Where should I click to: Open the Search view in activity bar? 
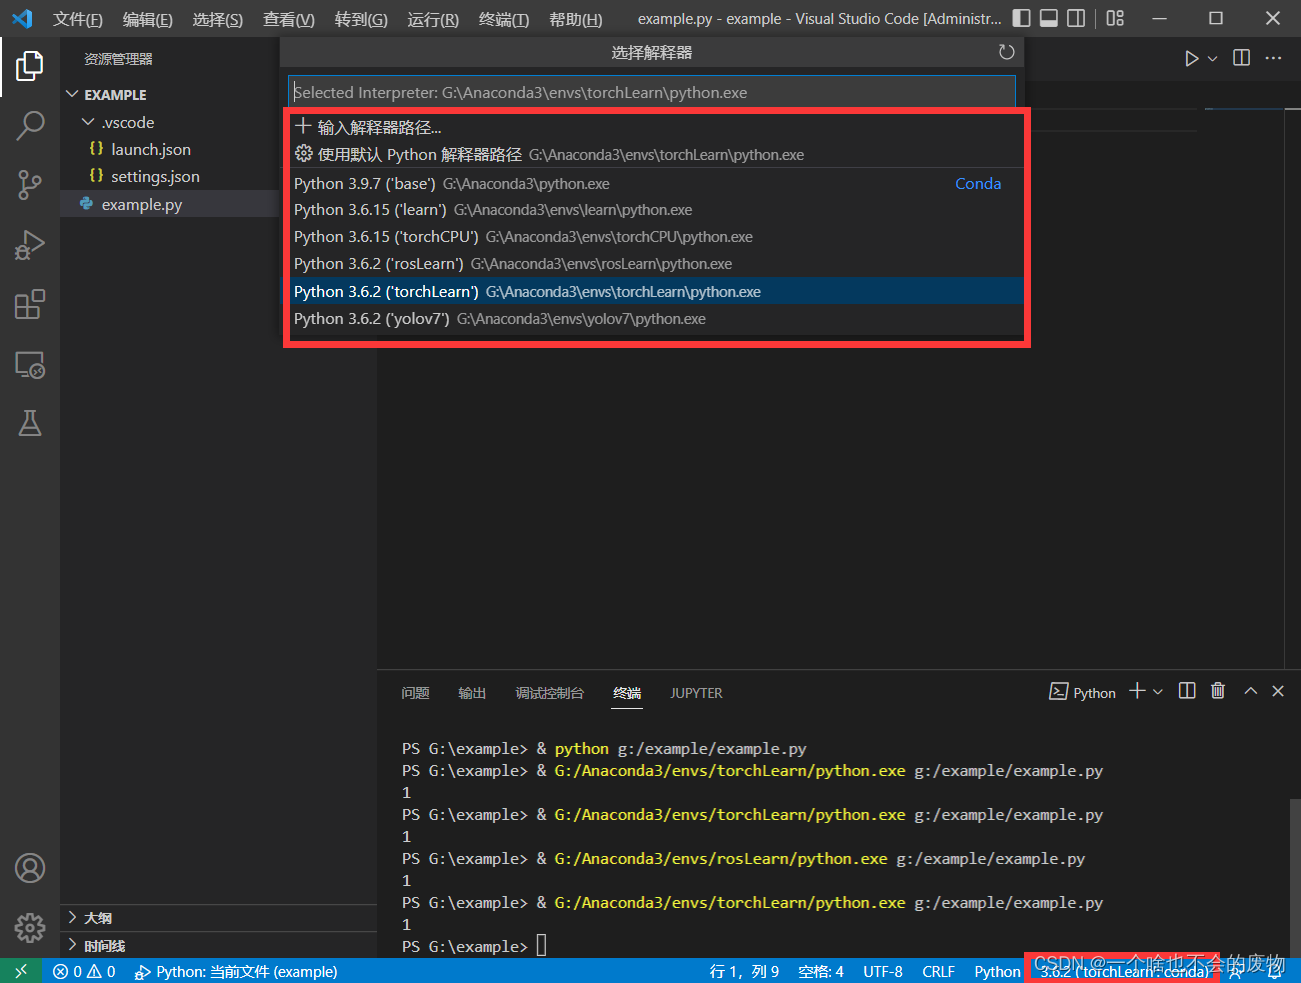pos(30,125)
